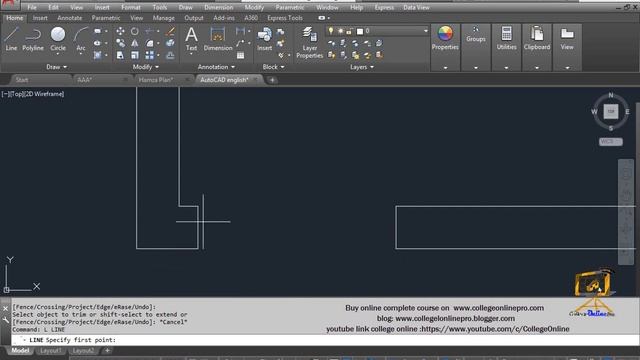Viewport: 640px width, 360px height.
Task: Expand the Layers panel
Action: [x=362, y=67]
